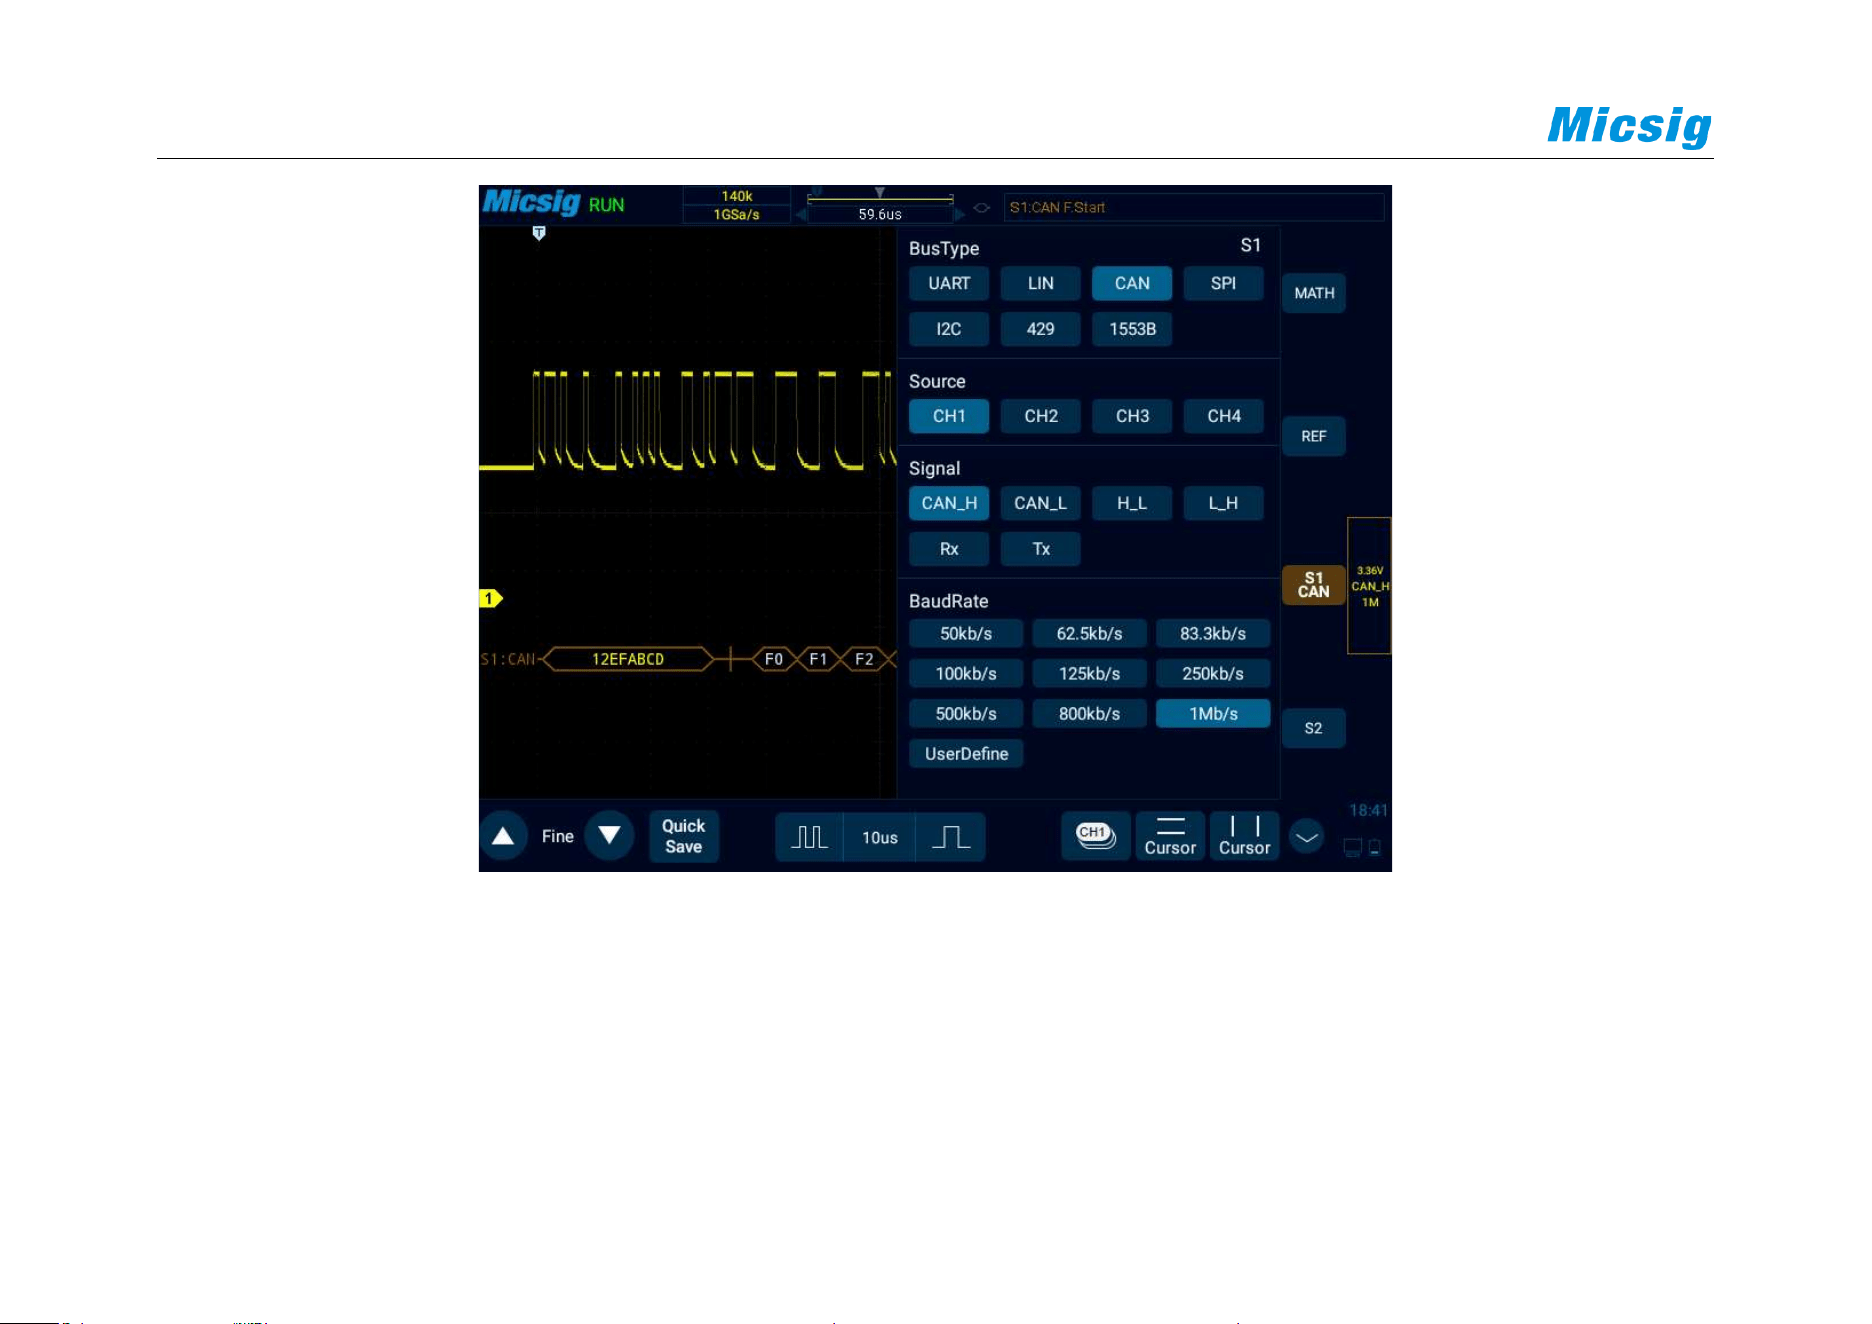1872x1324 pixels.
Task: Select UART bus type
Action: (x=949, y=283)
